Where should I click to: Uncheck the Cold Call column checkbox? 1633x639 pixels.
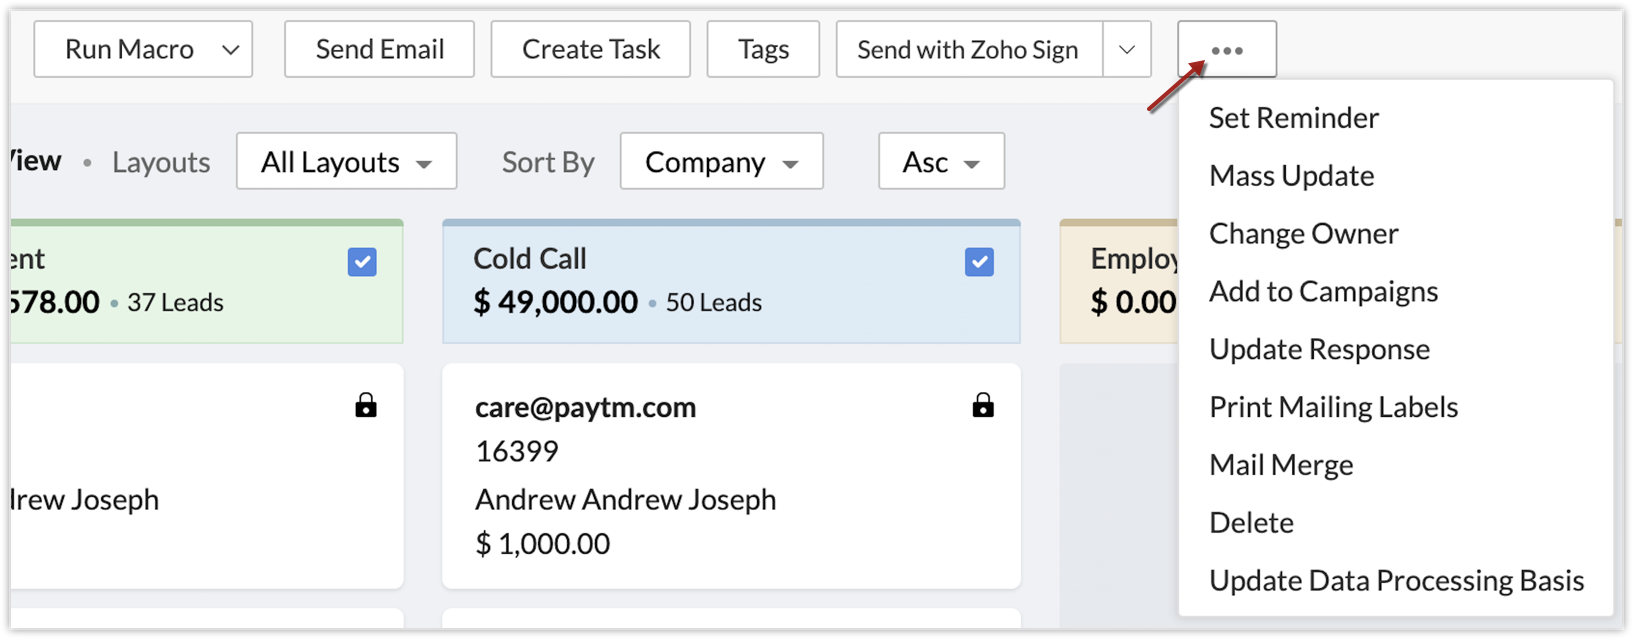(979, 262)
